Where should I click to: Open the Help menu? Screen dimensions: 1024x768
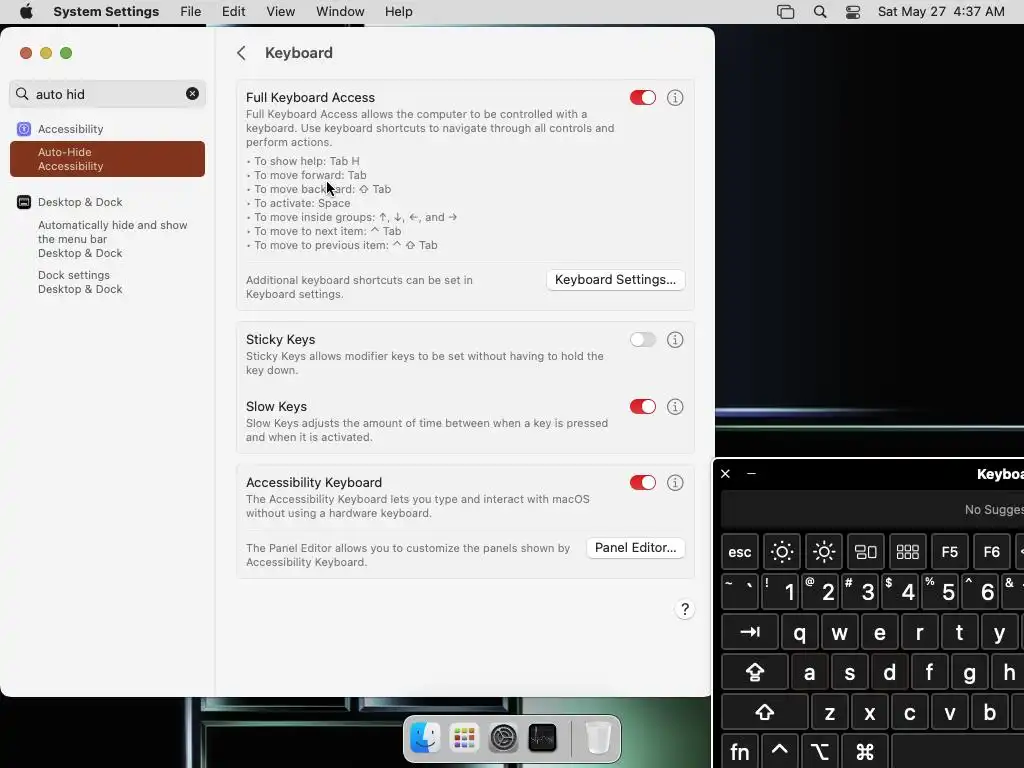click(x=398, y=12)
